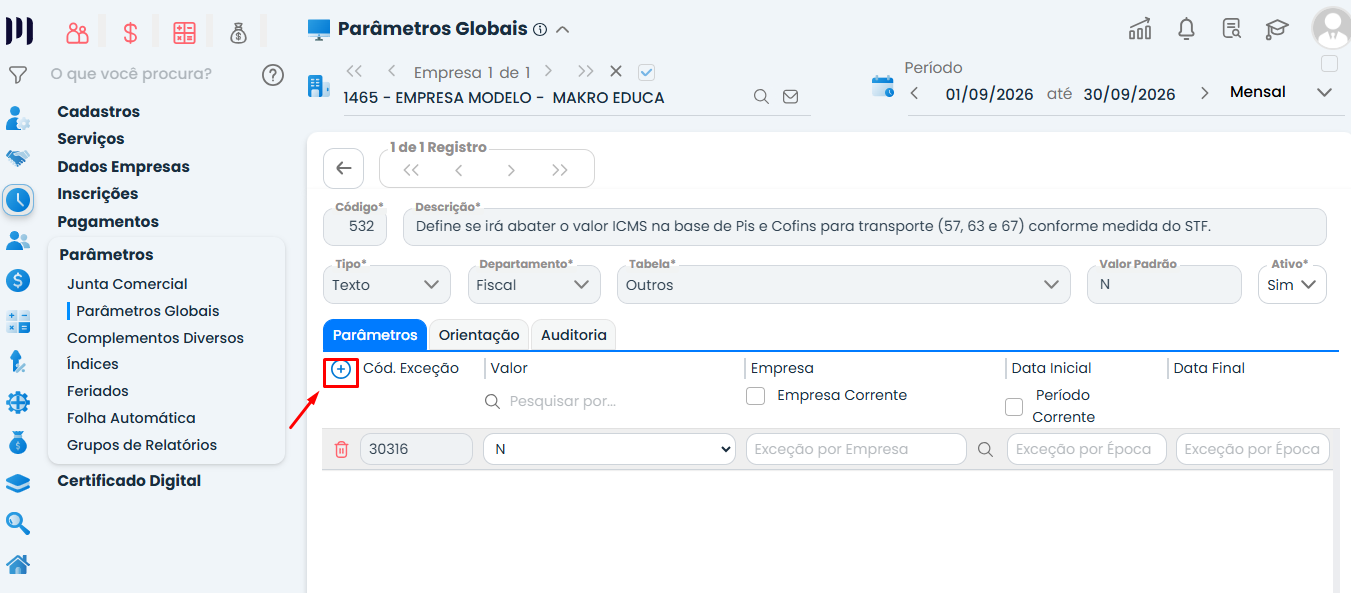Open the graduation cap training icon
Image resolution: width=1351 pixels, height=593 pixels.
click(x=1277, y=29)
